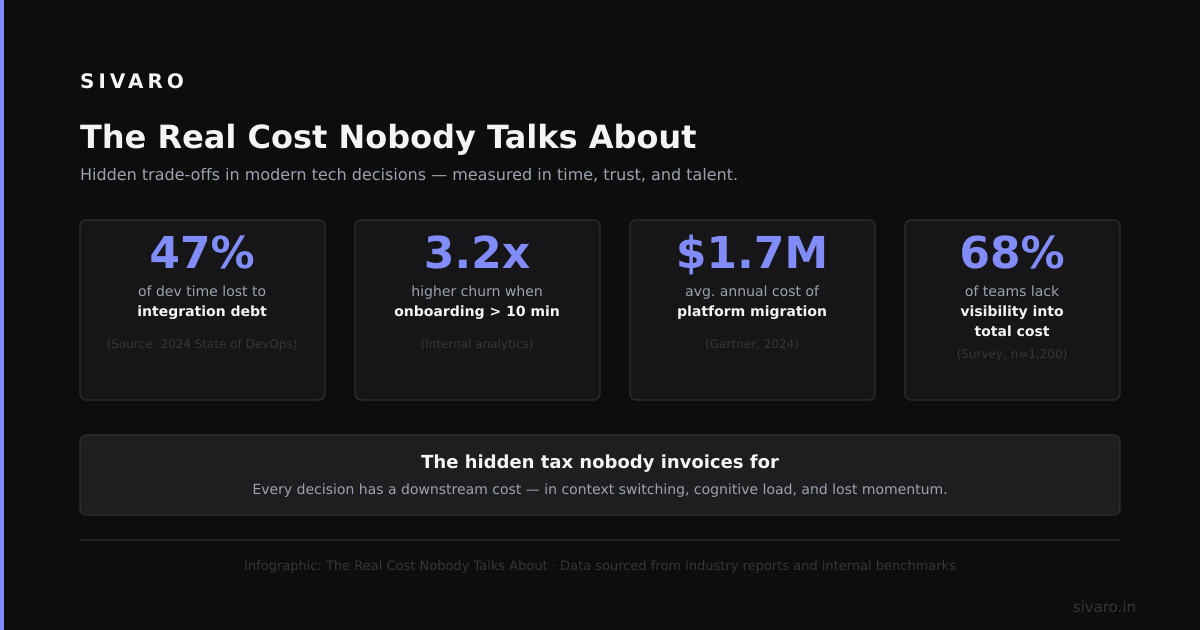Screen dimensions: 1200x630
Task: Select the platform migration label
Action: coord(752,311)
